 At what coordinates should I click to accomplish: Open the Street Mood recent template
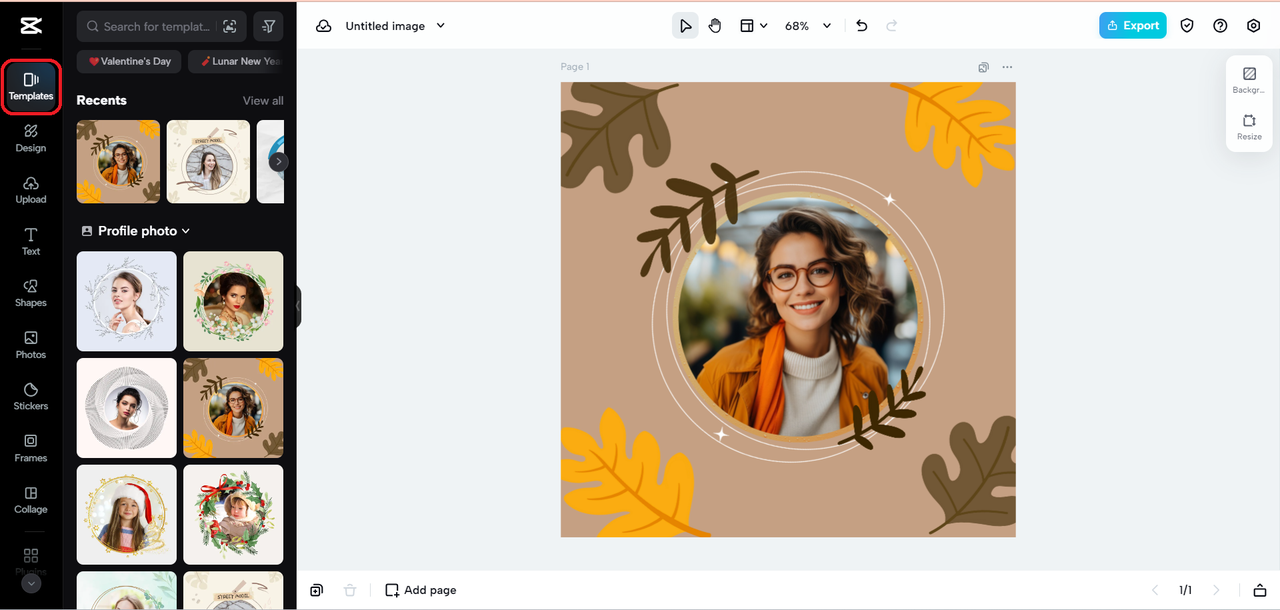(208, 162)
